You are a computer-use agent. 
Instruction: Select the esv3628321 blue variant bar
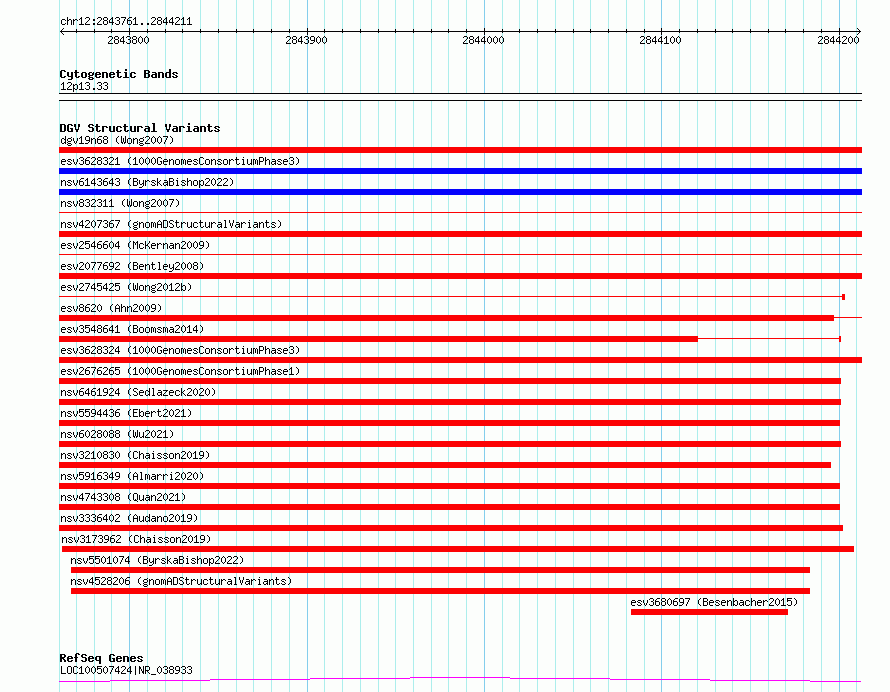point(460,171)
